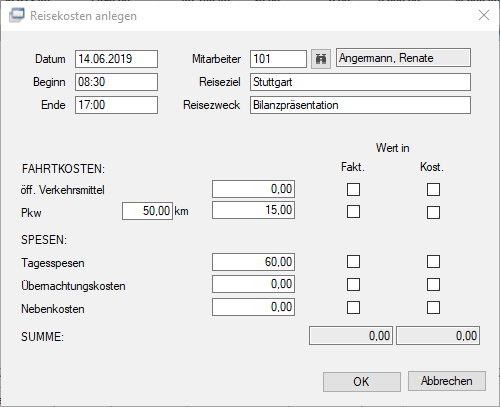Click the Pkw cost field 15,00
This screenshot has height=407, width=500.
pos(253,210)
